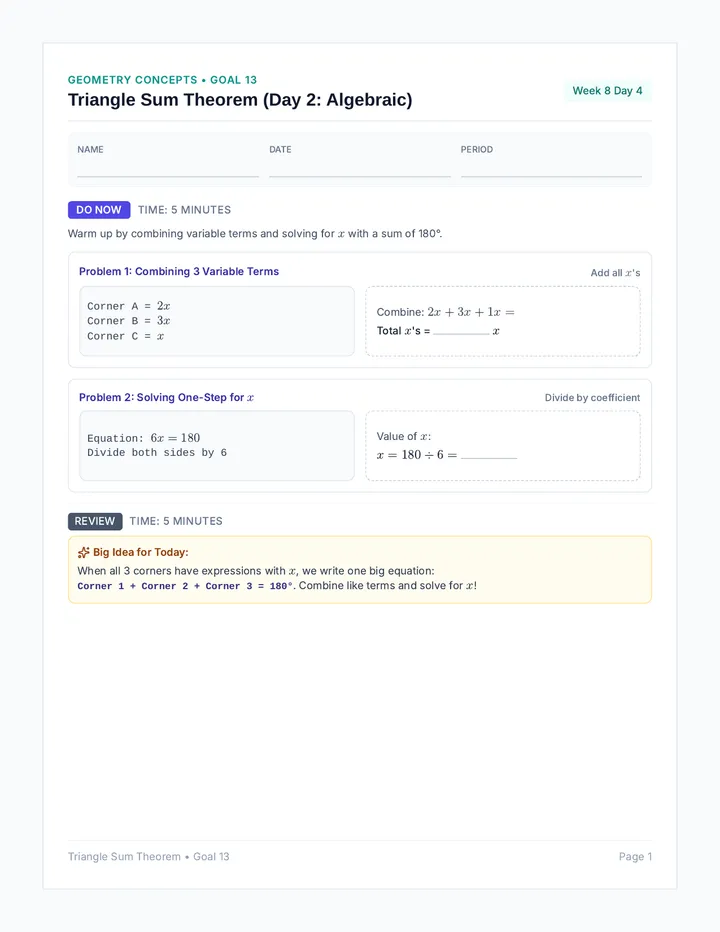
Task: Click the NAME blank line
Action: click(x=168, y=176)
